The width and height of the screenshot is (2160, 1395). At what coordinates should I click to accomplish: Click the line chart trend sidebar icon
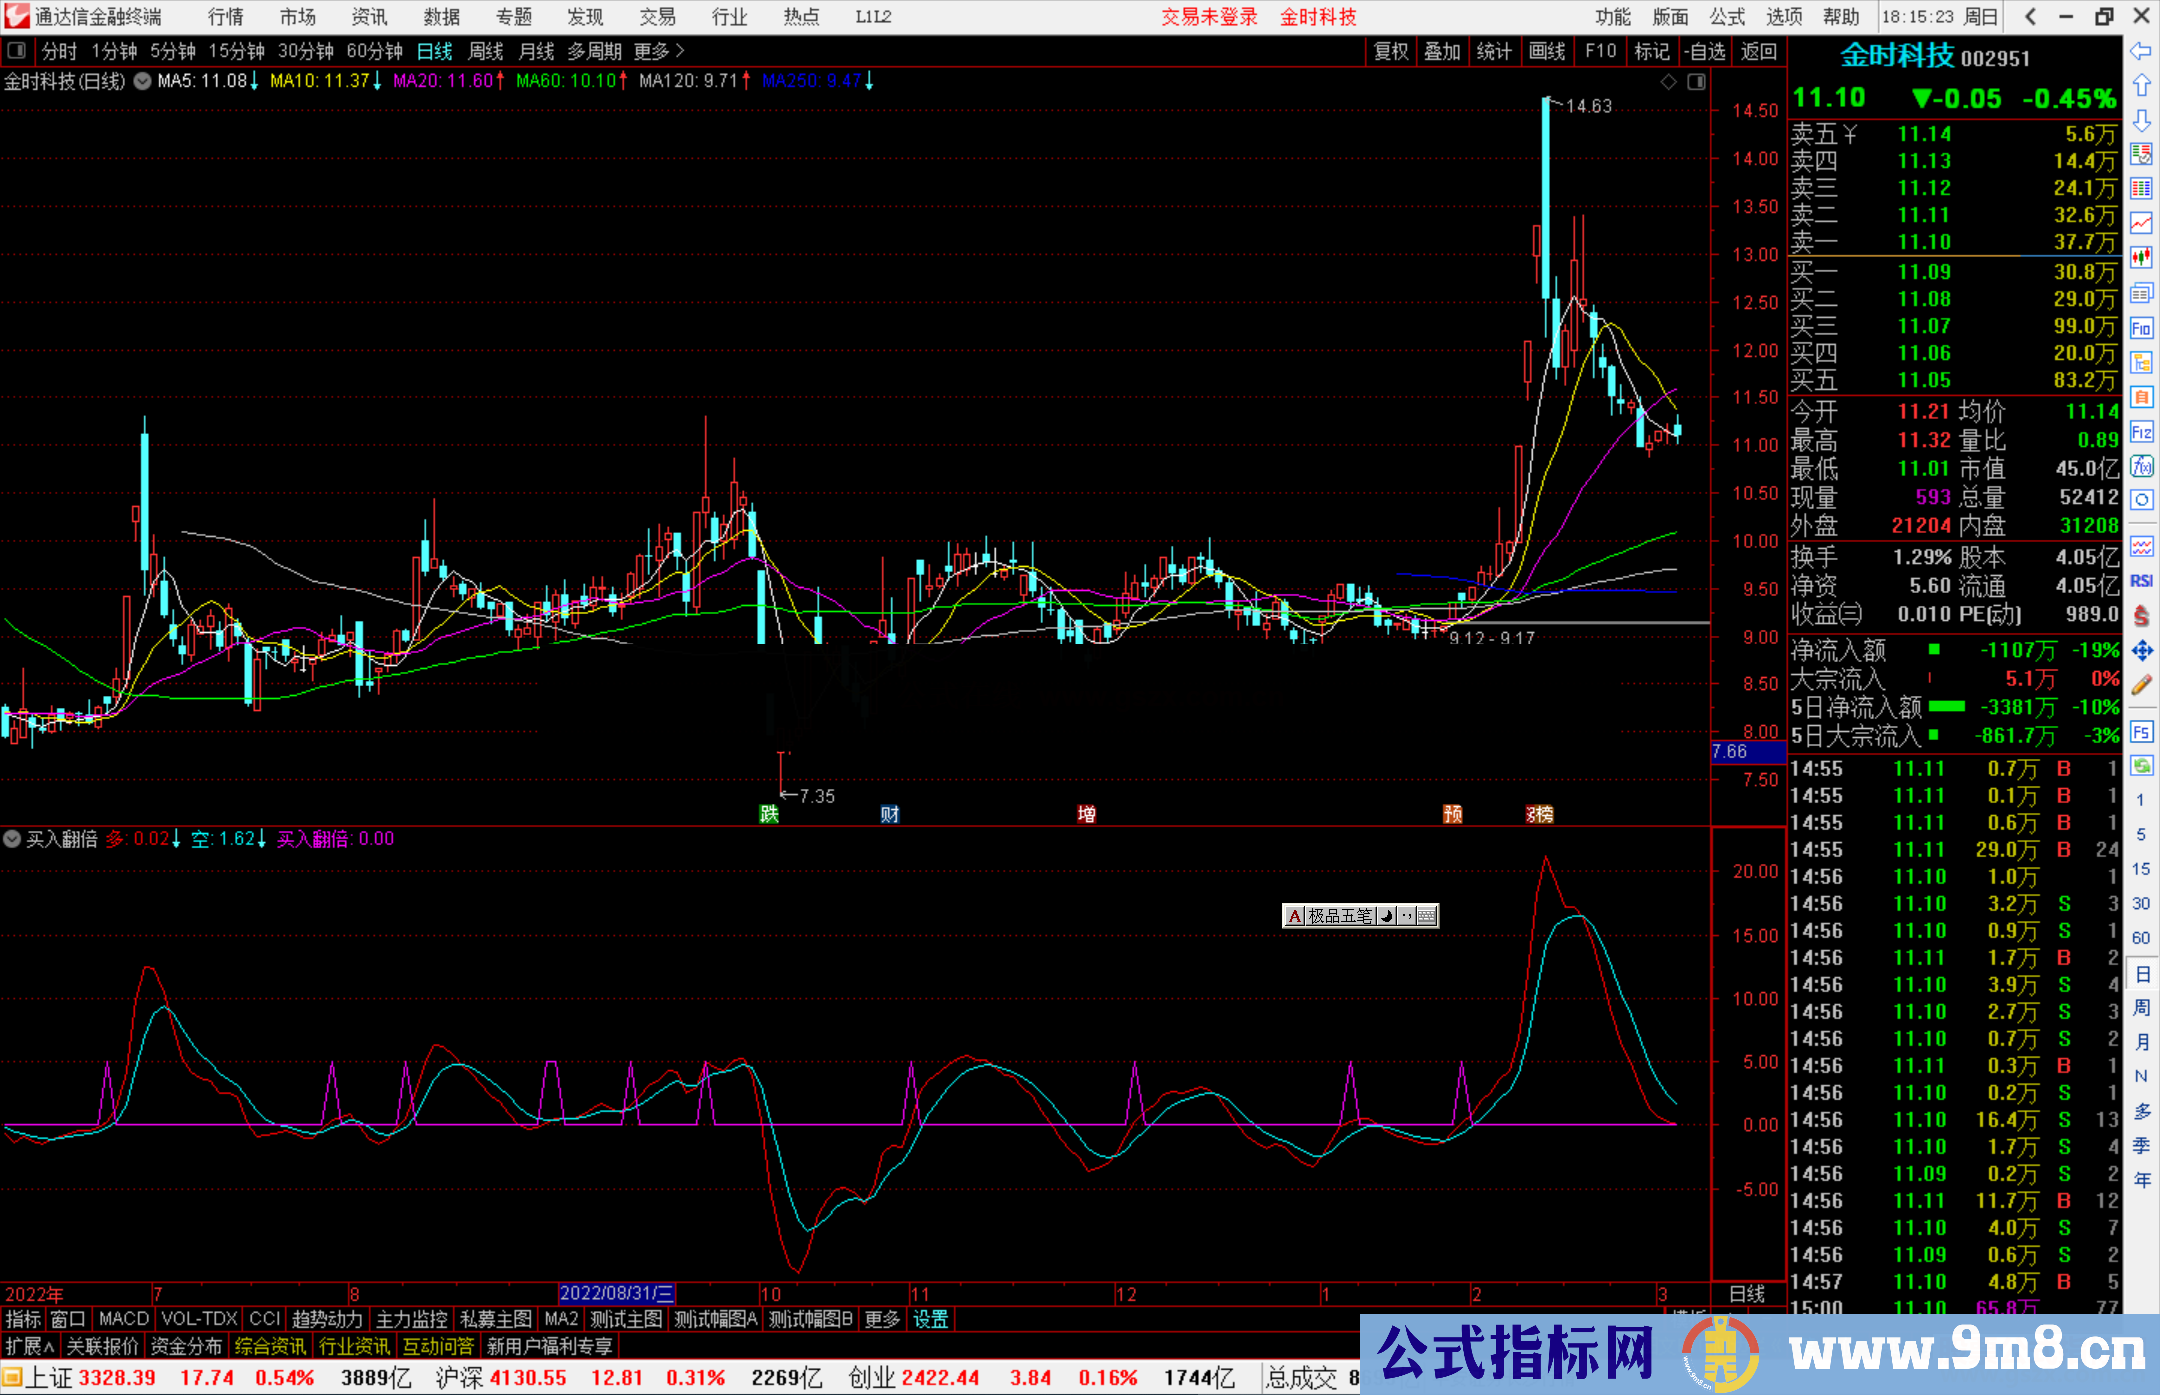[x=2141, y=223]
